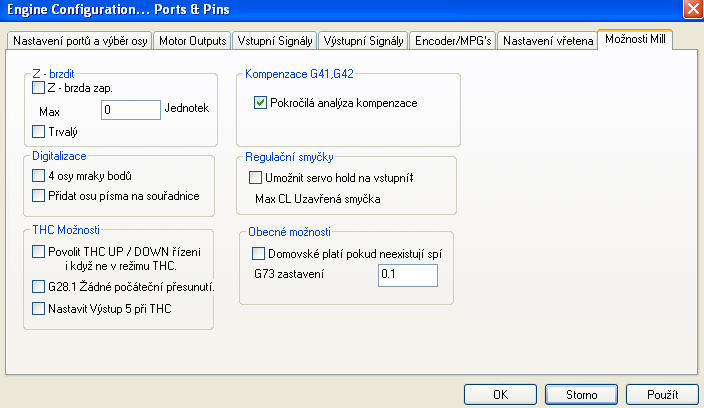Uncheck Pokročilá analýza kompenzace
This screenshot has height=408, width=704.
(261, 102)
